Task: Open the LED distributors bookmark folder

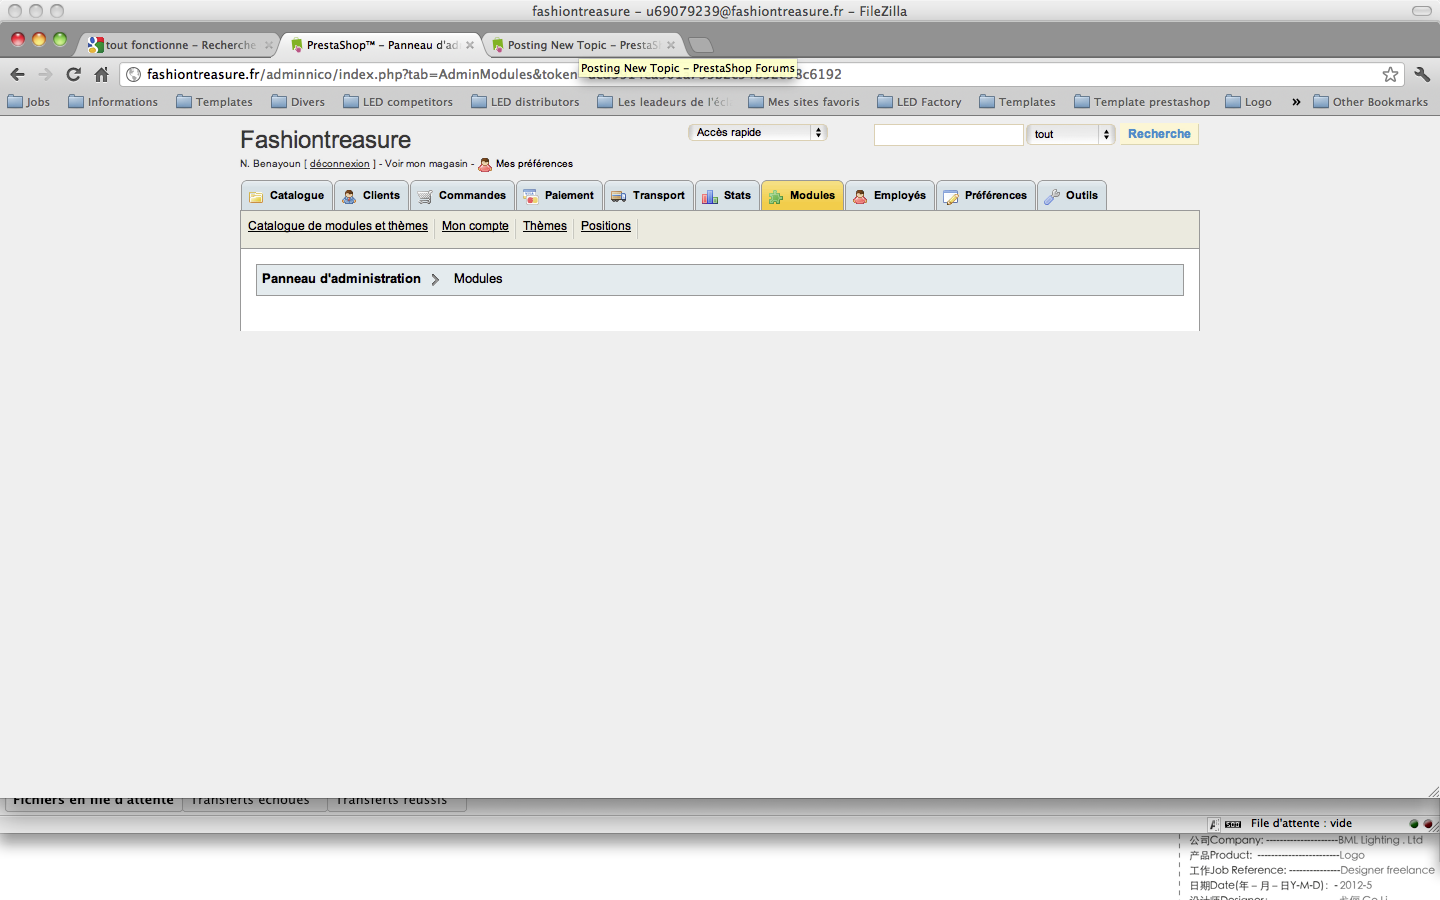Action: click(x=526, y=102)
